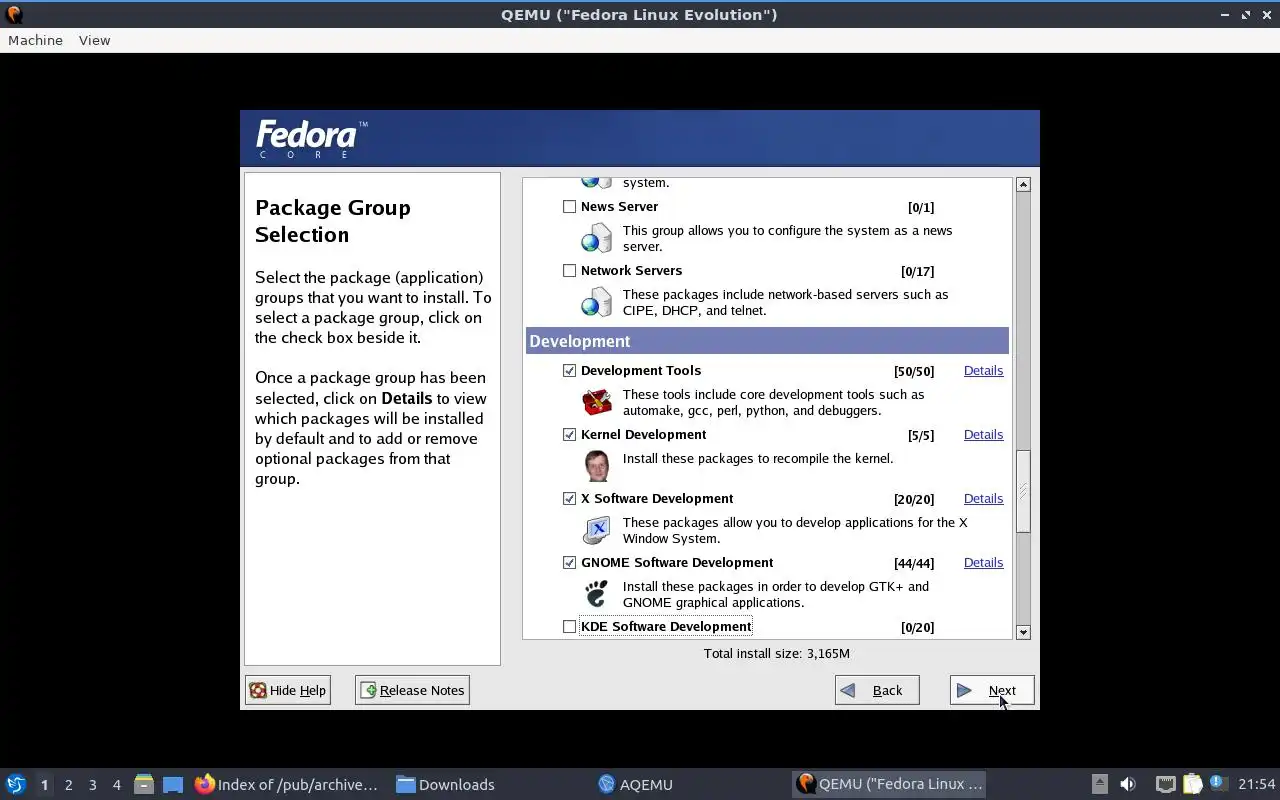The height and width of the screenshot is (800, 1280).
Task: Click the scrollbar down arrow
Action: click(1023, 632)
